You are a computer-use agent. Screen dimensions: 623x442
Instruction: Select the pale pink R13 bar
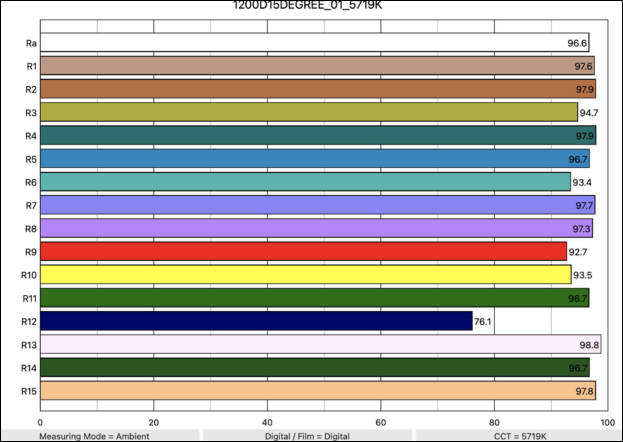coord(300,345)
